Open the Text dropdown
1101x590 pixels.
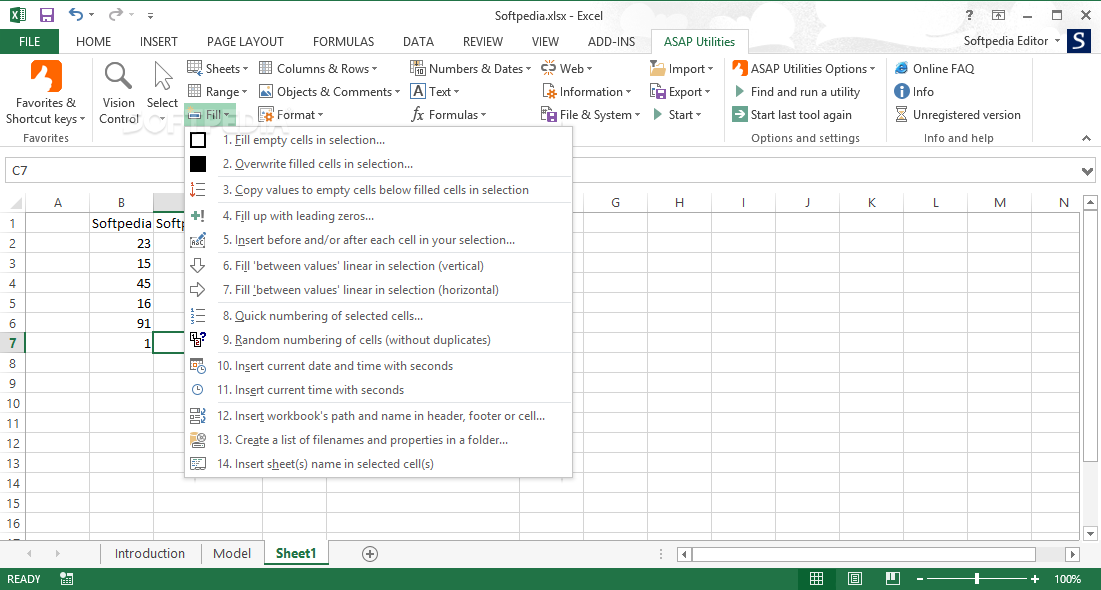[x=435, y=91]
